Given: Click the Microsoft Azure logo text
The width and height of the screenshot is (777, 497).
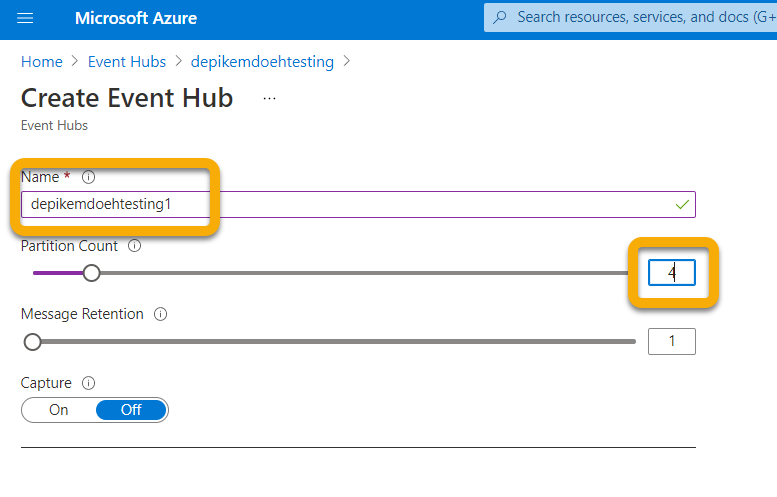Looking at the screenshot, I should click(x=136, y=18).
